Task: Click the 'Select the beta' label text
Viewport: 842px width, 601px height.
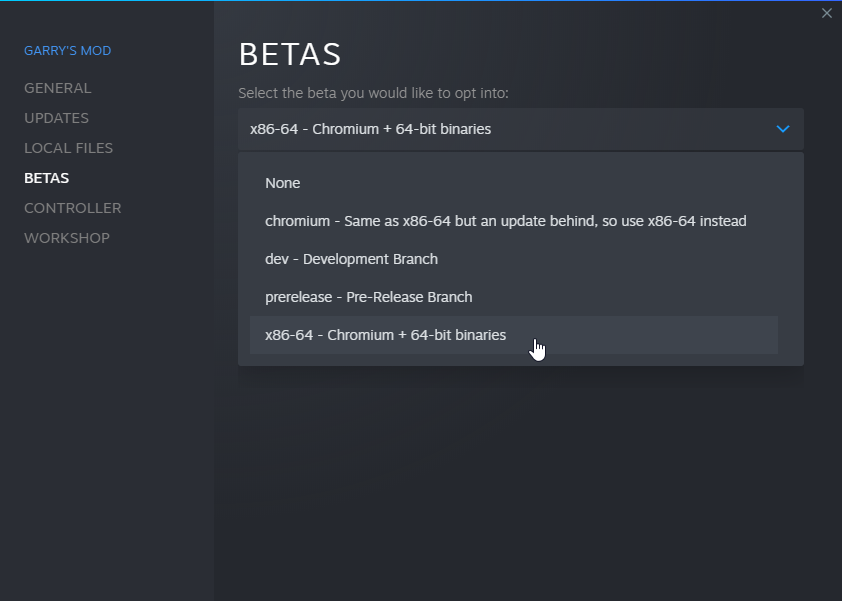Action: [373, 93]
